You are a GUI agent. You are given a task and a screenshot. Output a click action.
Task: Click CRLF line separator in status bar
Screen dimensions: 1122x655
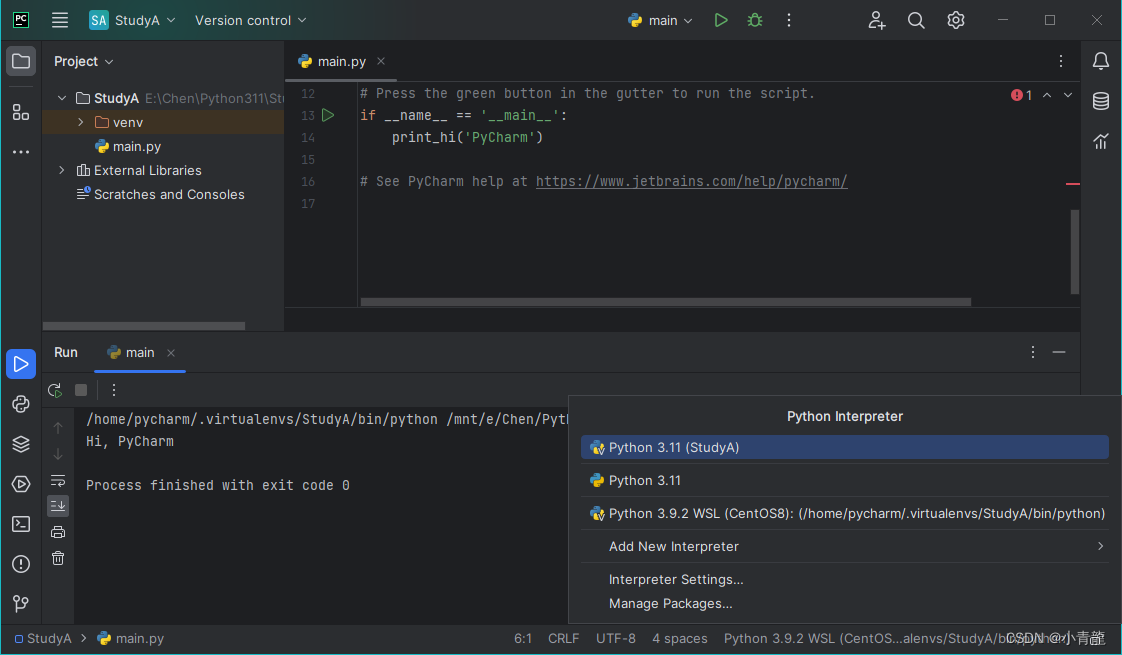(x=564, y=639)
